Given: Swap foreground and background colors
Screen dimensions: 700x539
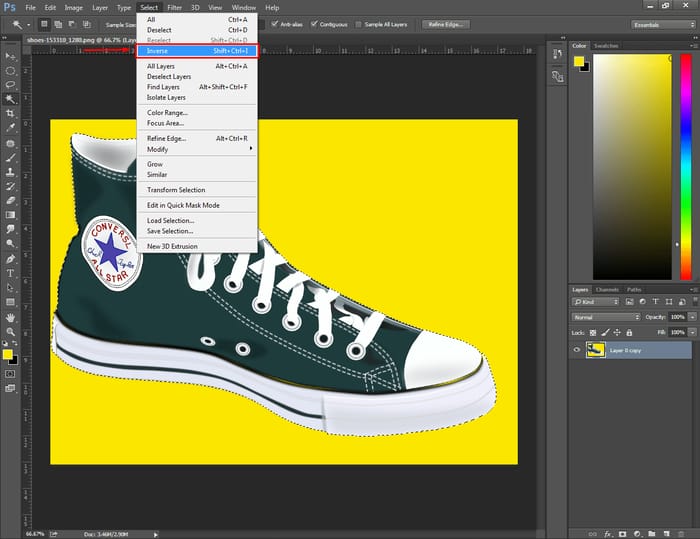Looking at the screenshot, I should [x=15, y=343].
